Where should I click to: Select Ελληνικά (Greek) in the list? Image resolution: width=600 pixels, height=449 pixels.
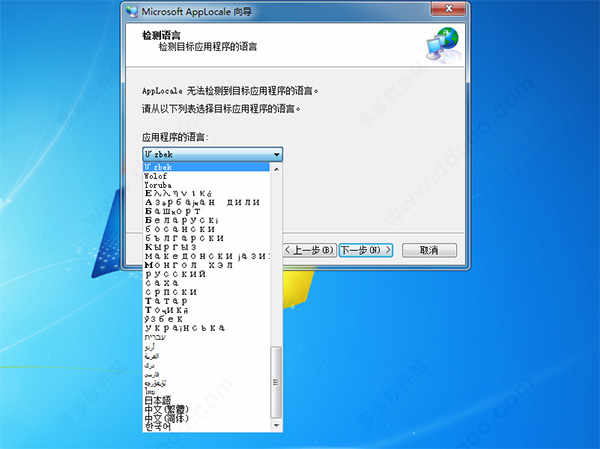tap(207, 194)
